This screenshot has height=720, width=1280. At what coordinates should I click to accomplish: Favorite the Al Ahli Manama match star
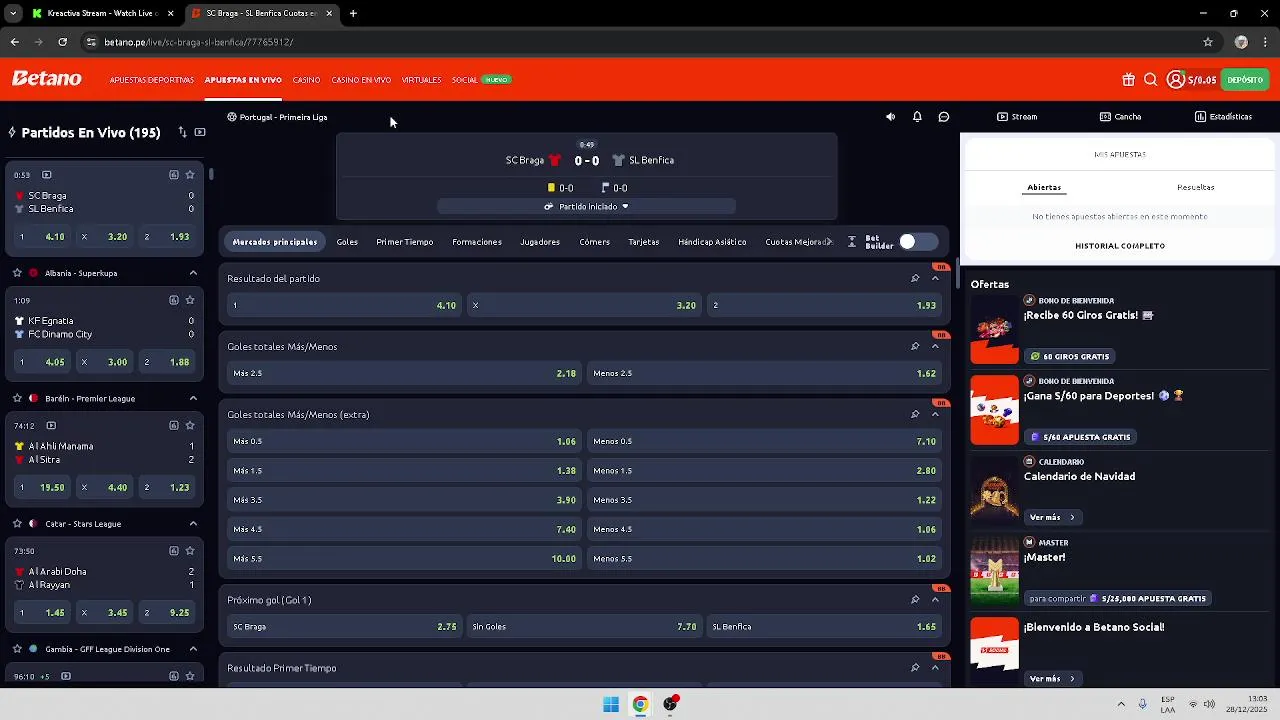(190, 425)
